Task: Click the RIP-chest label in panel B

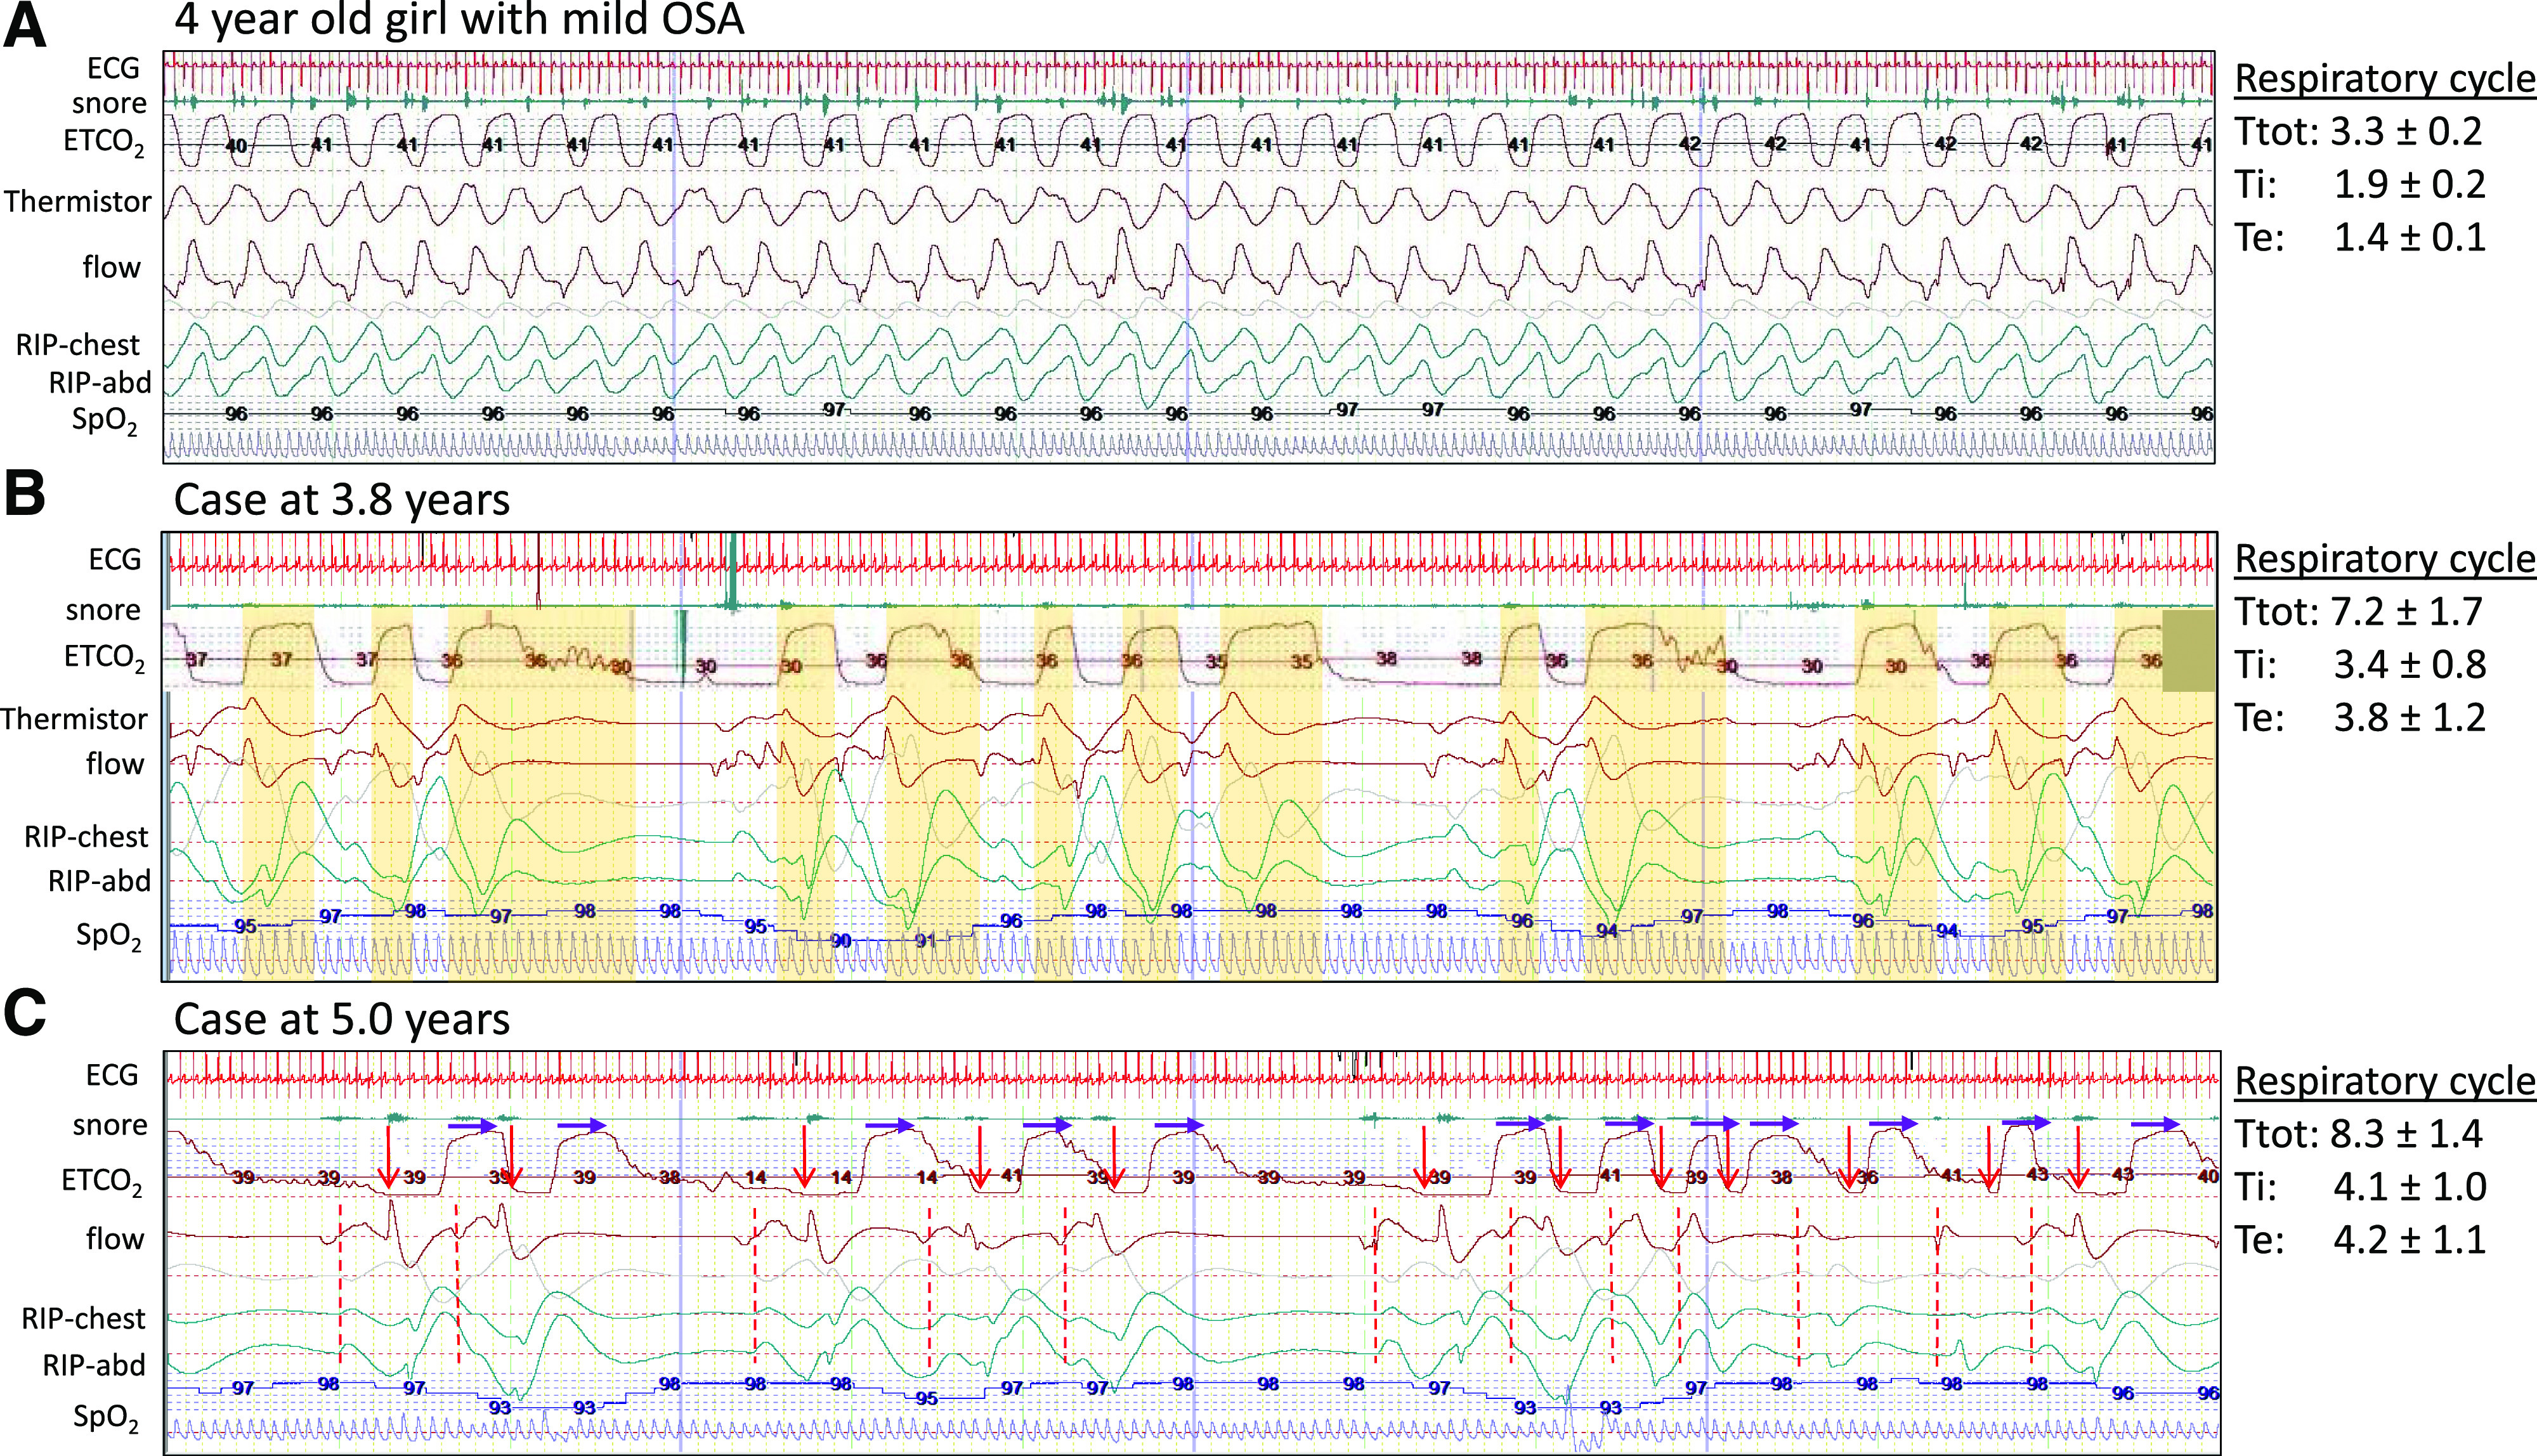Action: click(x=86, y=837)
